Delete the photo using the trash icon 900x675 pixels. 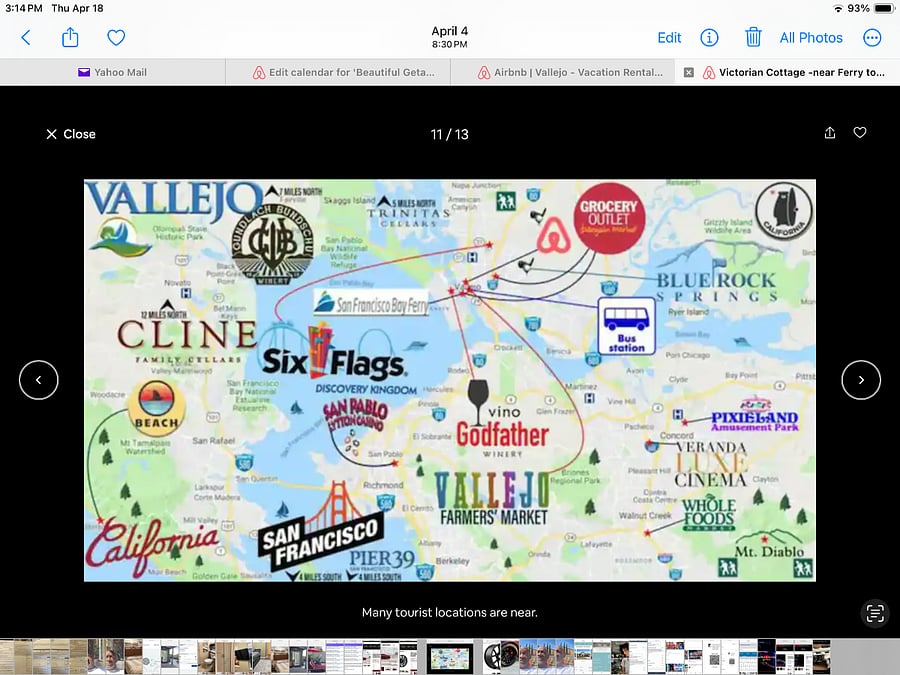[x=753, y=37]
